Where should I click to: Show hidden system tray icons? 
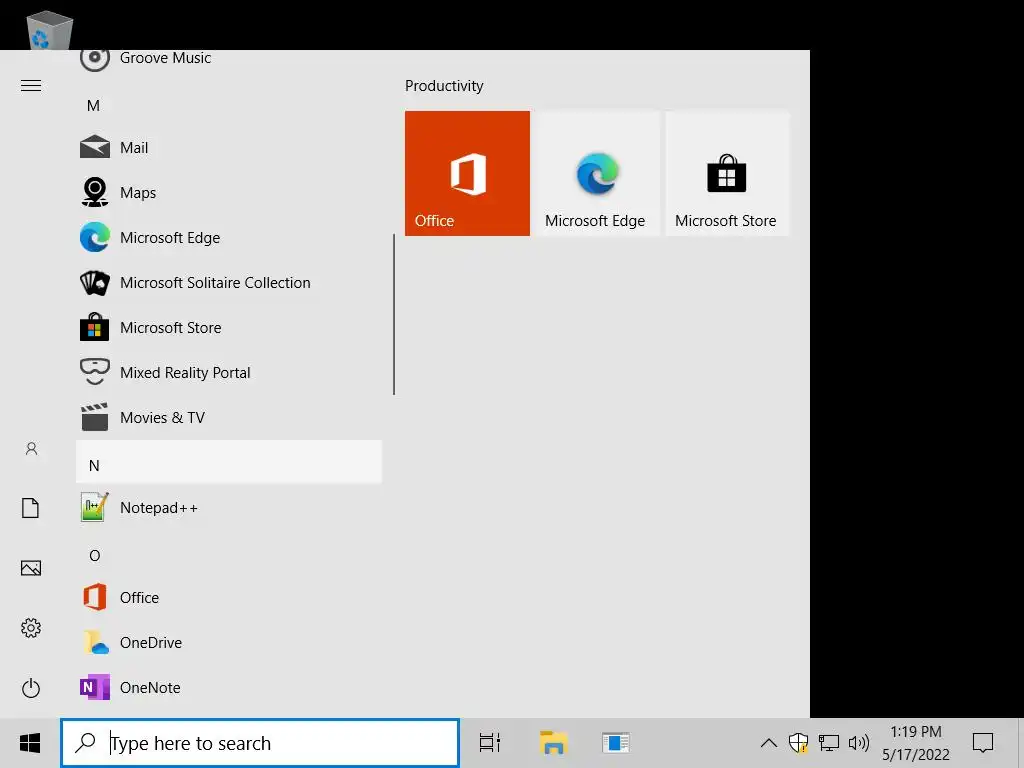769,743
